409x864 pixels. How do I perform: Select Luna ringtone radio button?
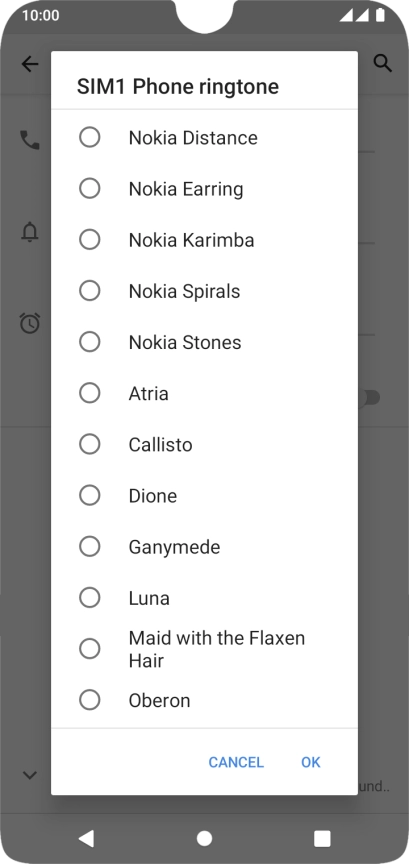[x=90, y=597]
